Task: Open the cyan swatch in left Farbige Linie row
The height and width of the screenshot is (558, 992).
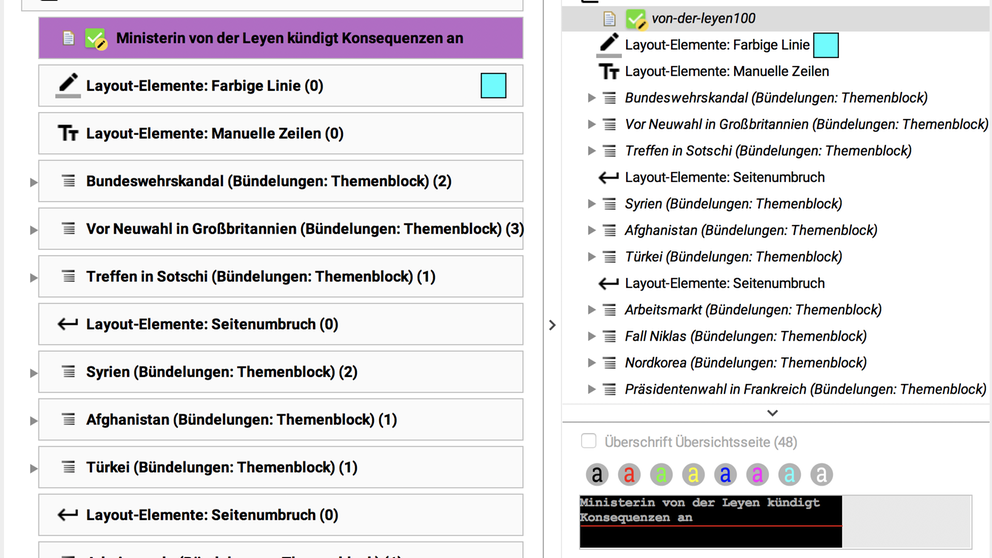Action: 493,86
